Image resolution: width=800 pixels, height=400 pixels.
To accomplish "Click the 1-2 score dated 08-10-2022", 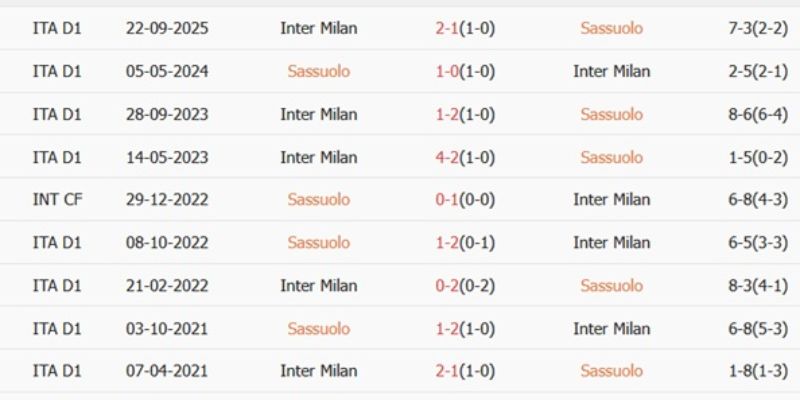I will (x=447, y=243).
